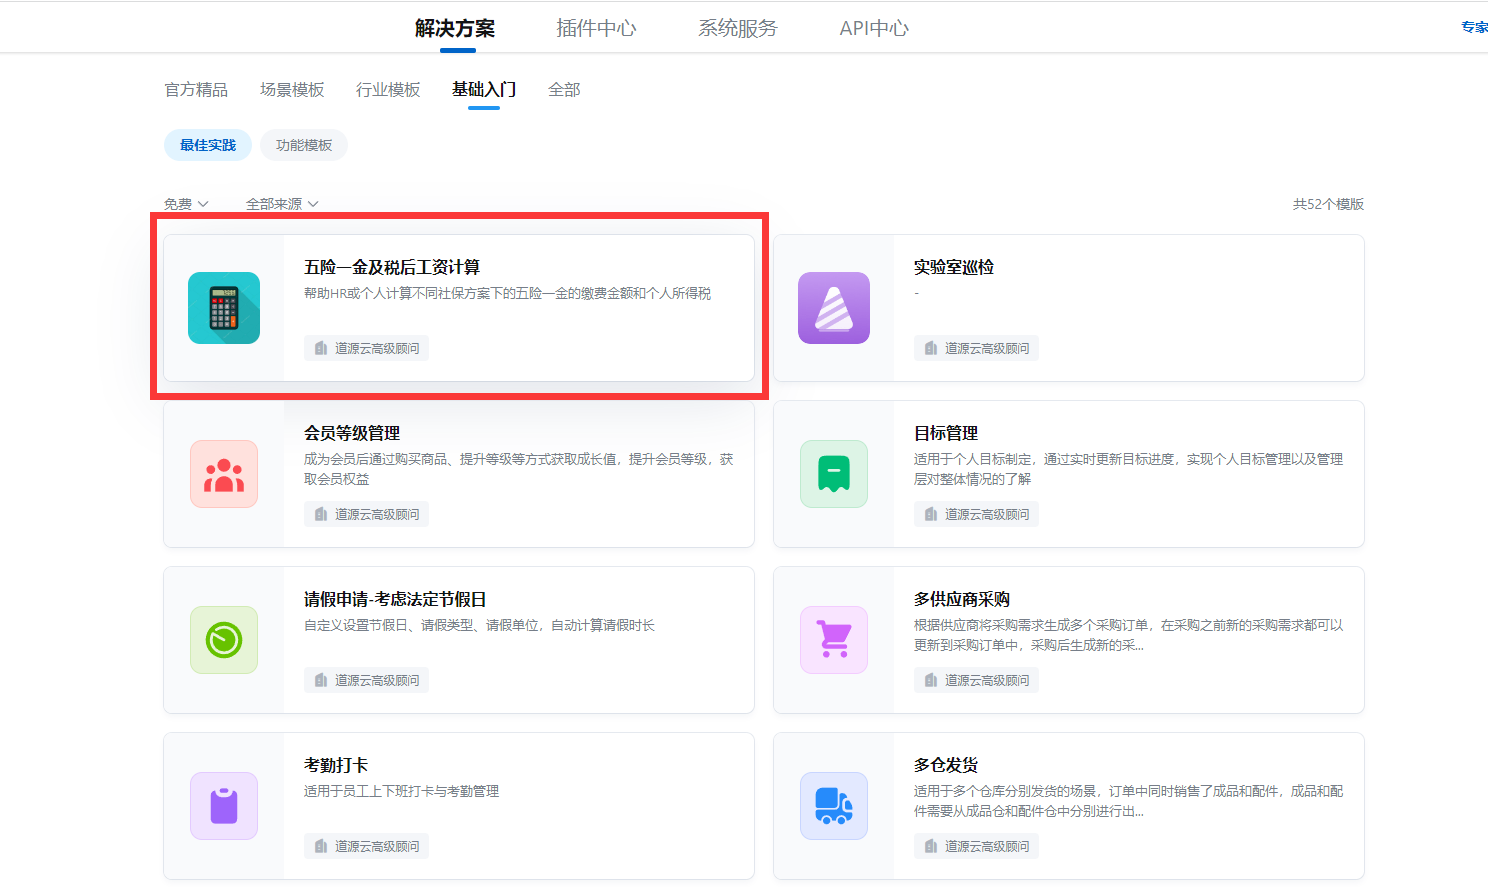This screenshot has width=1488, height=887.
Task: Click the blue underline indicator under 基础入门
Action: [483, 110]
